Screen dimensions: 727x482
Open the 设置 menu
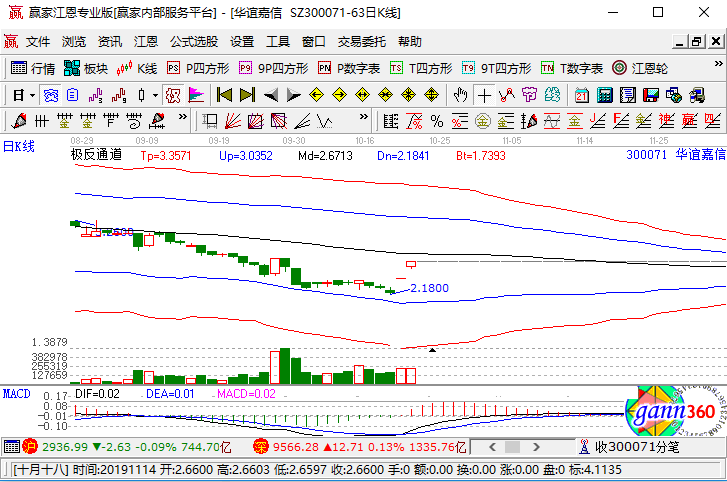pyautogui.click(x=242, y=42)
